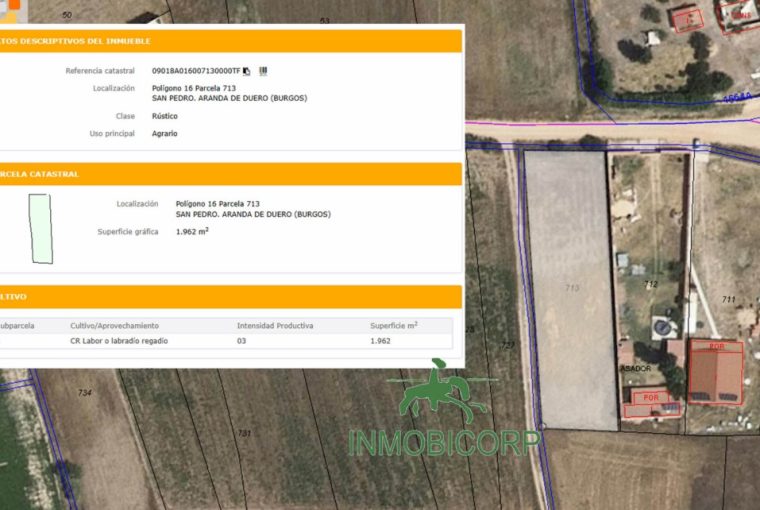
Task: Click the parcel 712 label on the map
Action: [651, 285]
